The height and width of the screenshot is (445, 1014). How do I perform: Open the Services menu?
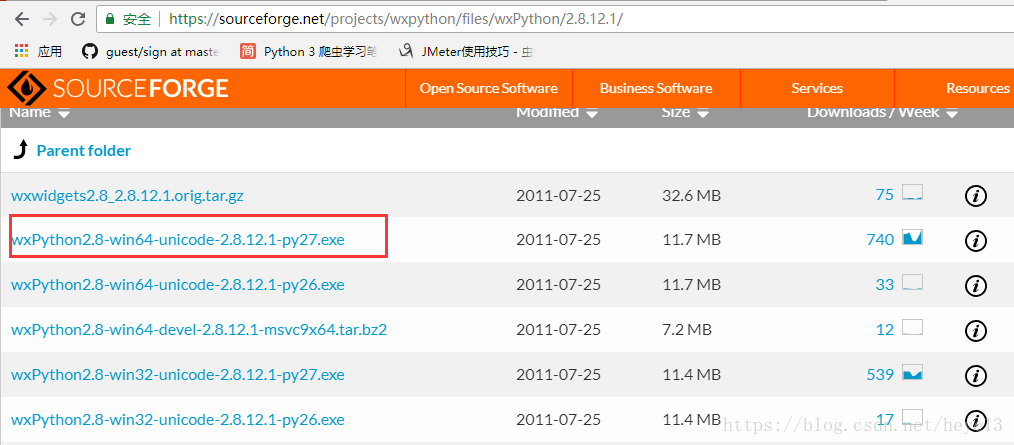point(817,89)
